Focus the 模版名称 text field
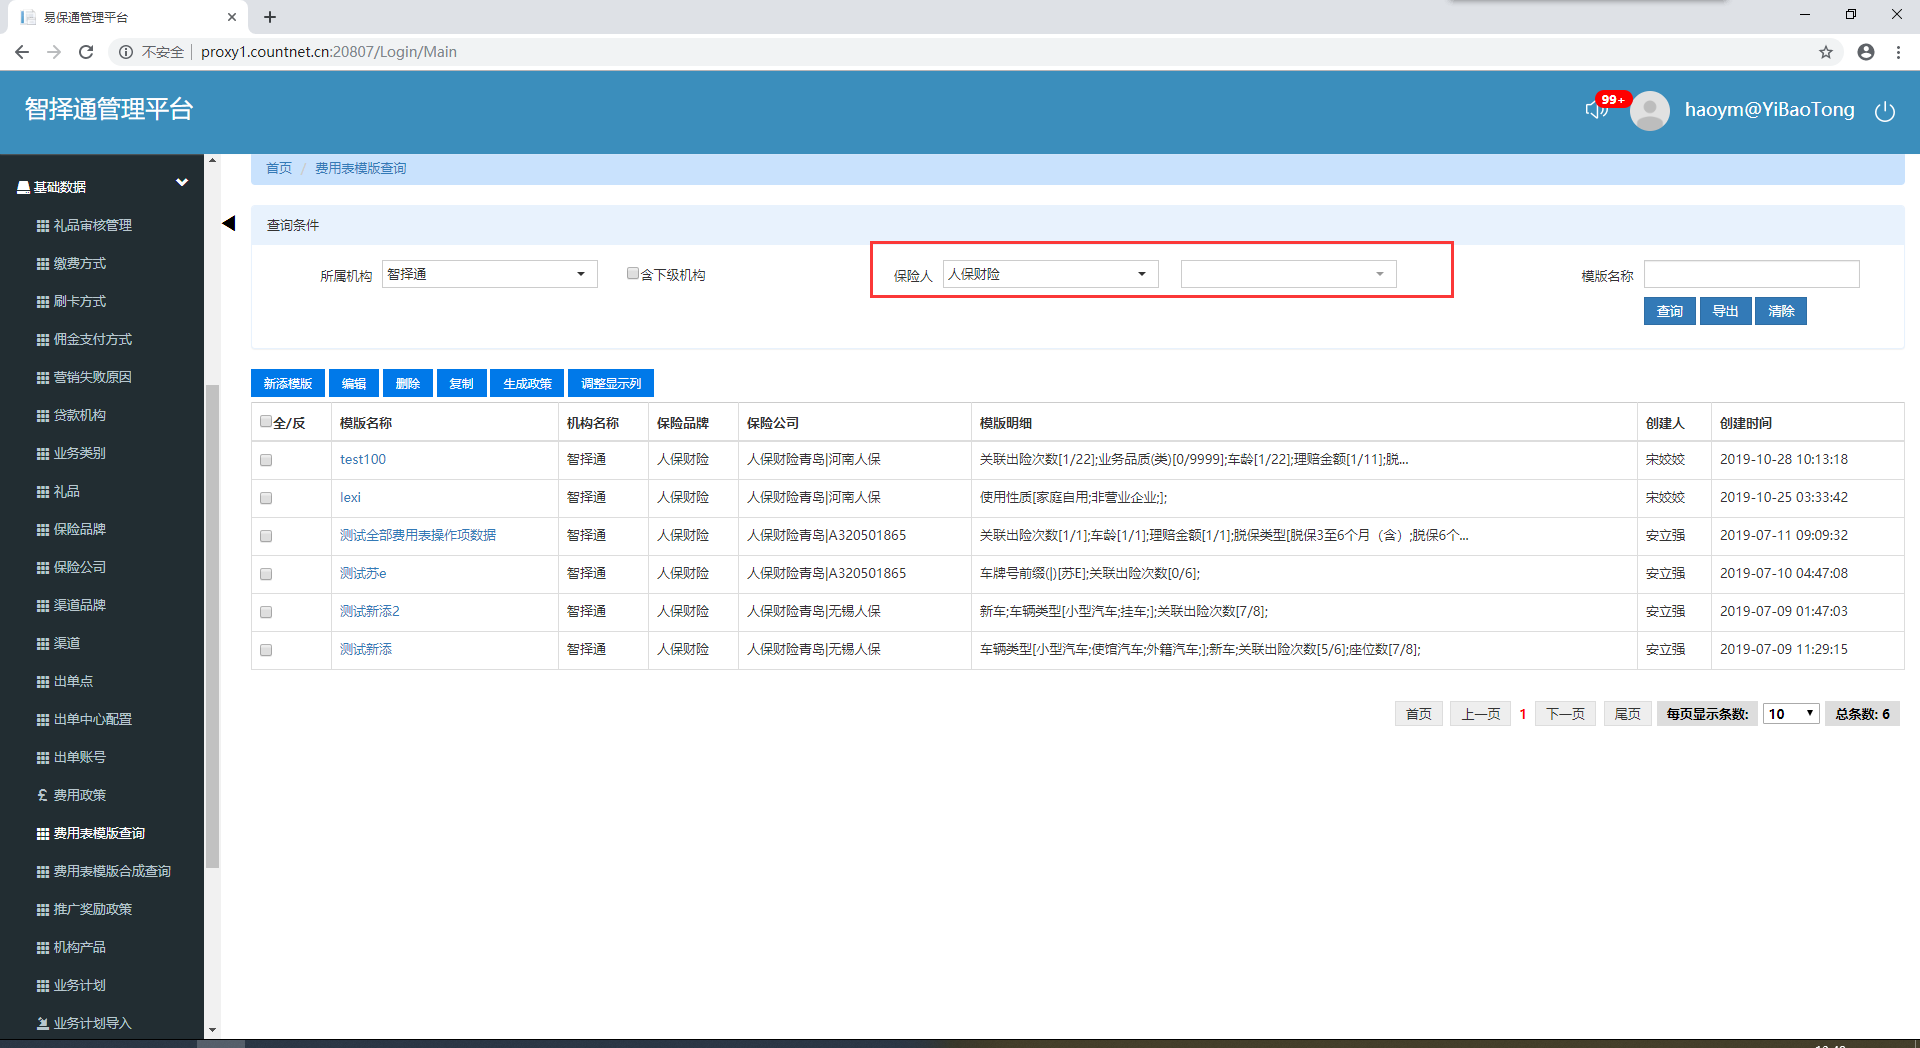Viewport: 1920px width, 1048px height. [x=1751, y=274]
